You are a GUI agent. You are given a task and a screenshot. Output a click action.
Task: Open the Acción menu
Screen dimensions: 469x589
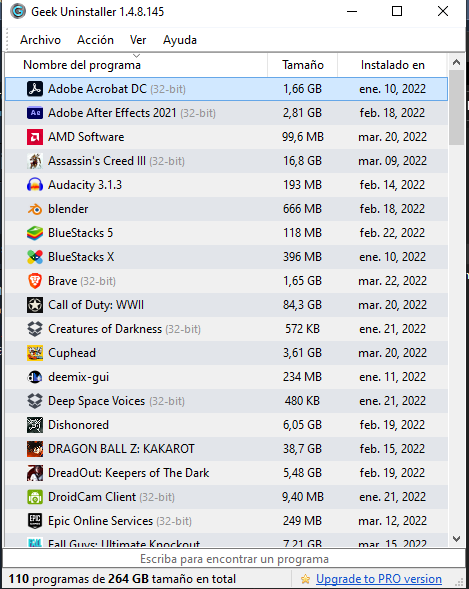pos(95,40)
